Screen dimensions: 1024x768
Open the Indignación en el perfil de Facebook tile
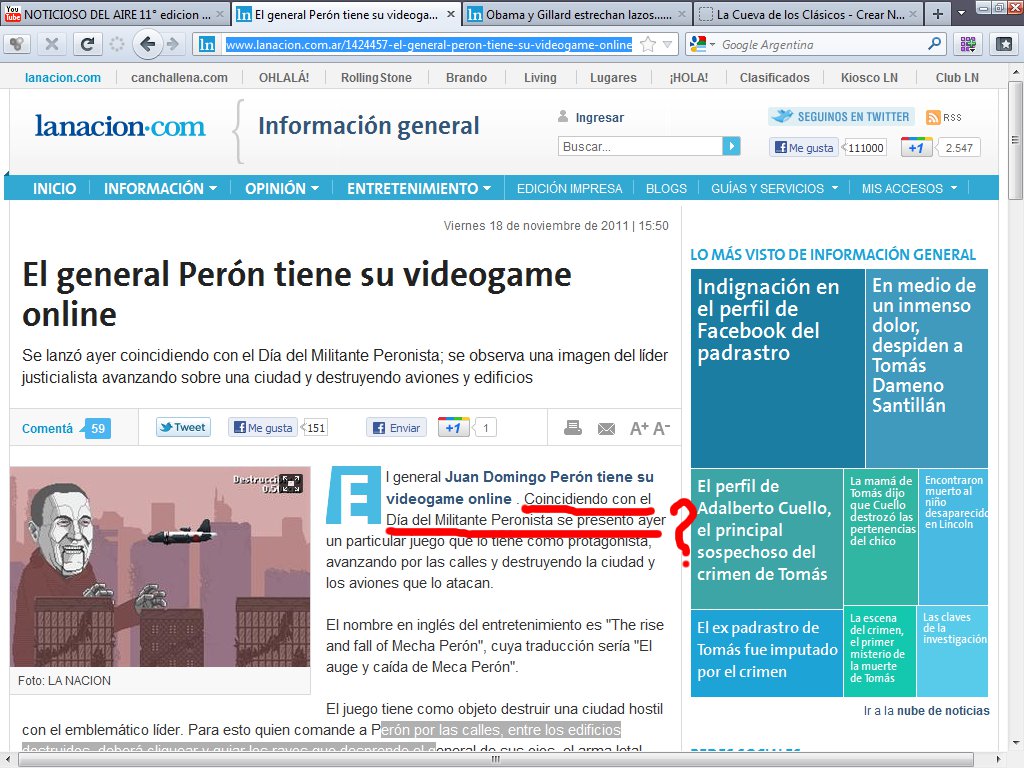click(x=778, y=368)
